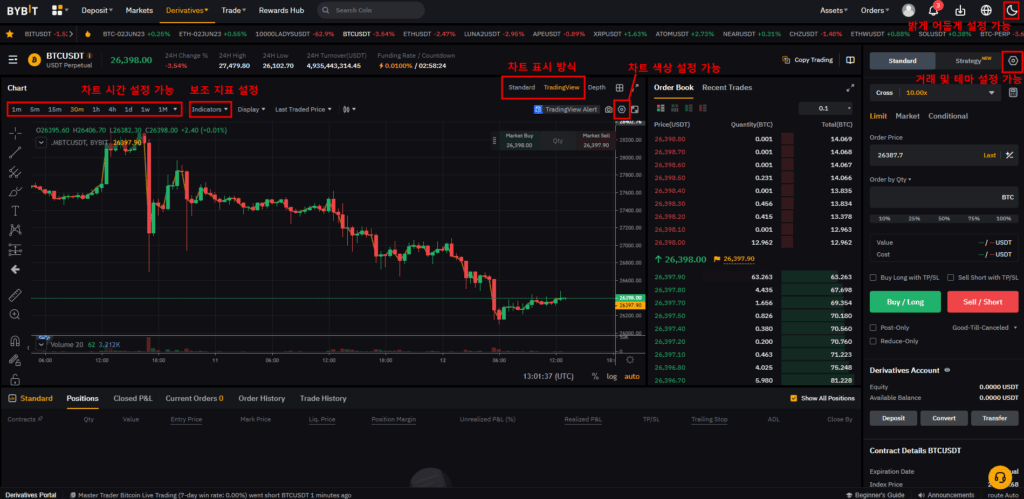Select the long position forecasting tool

pyautogui.click(x=15, y=249)
